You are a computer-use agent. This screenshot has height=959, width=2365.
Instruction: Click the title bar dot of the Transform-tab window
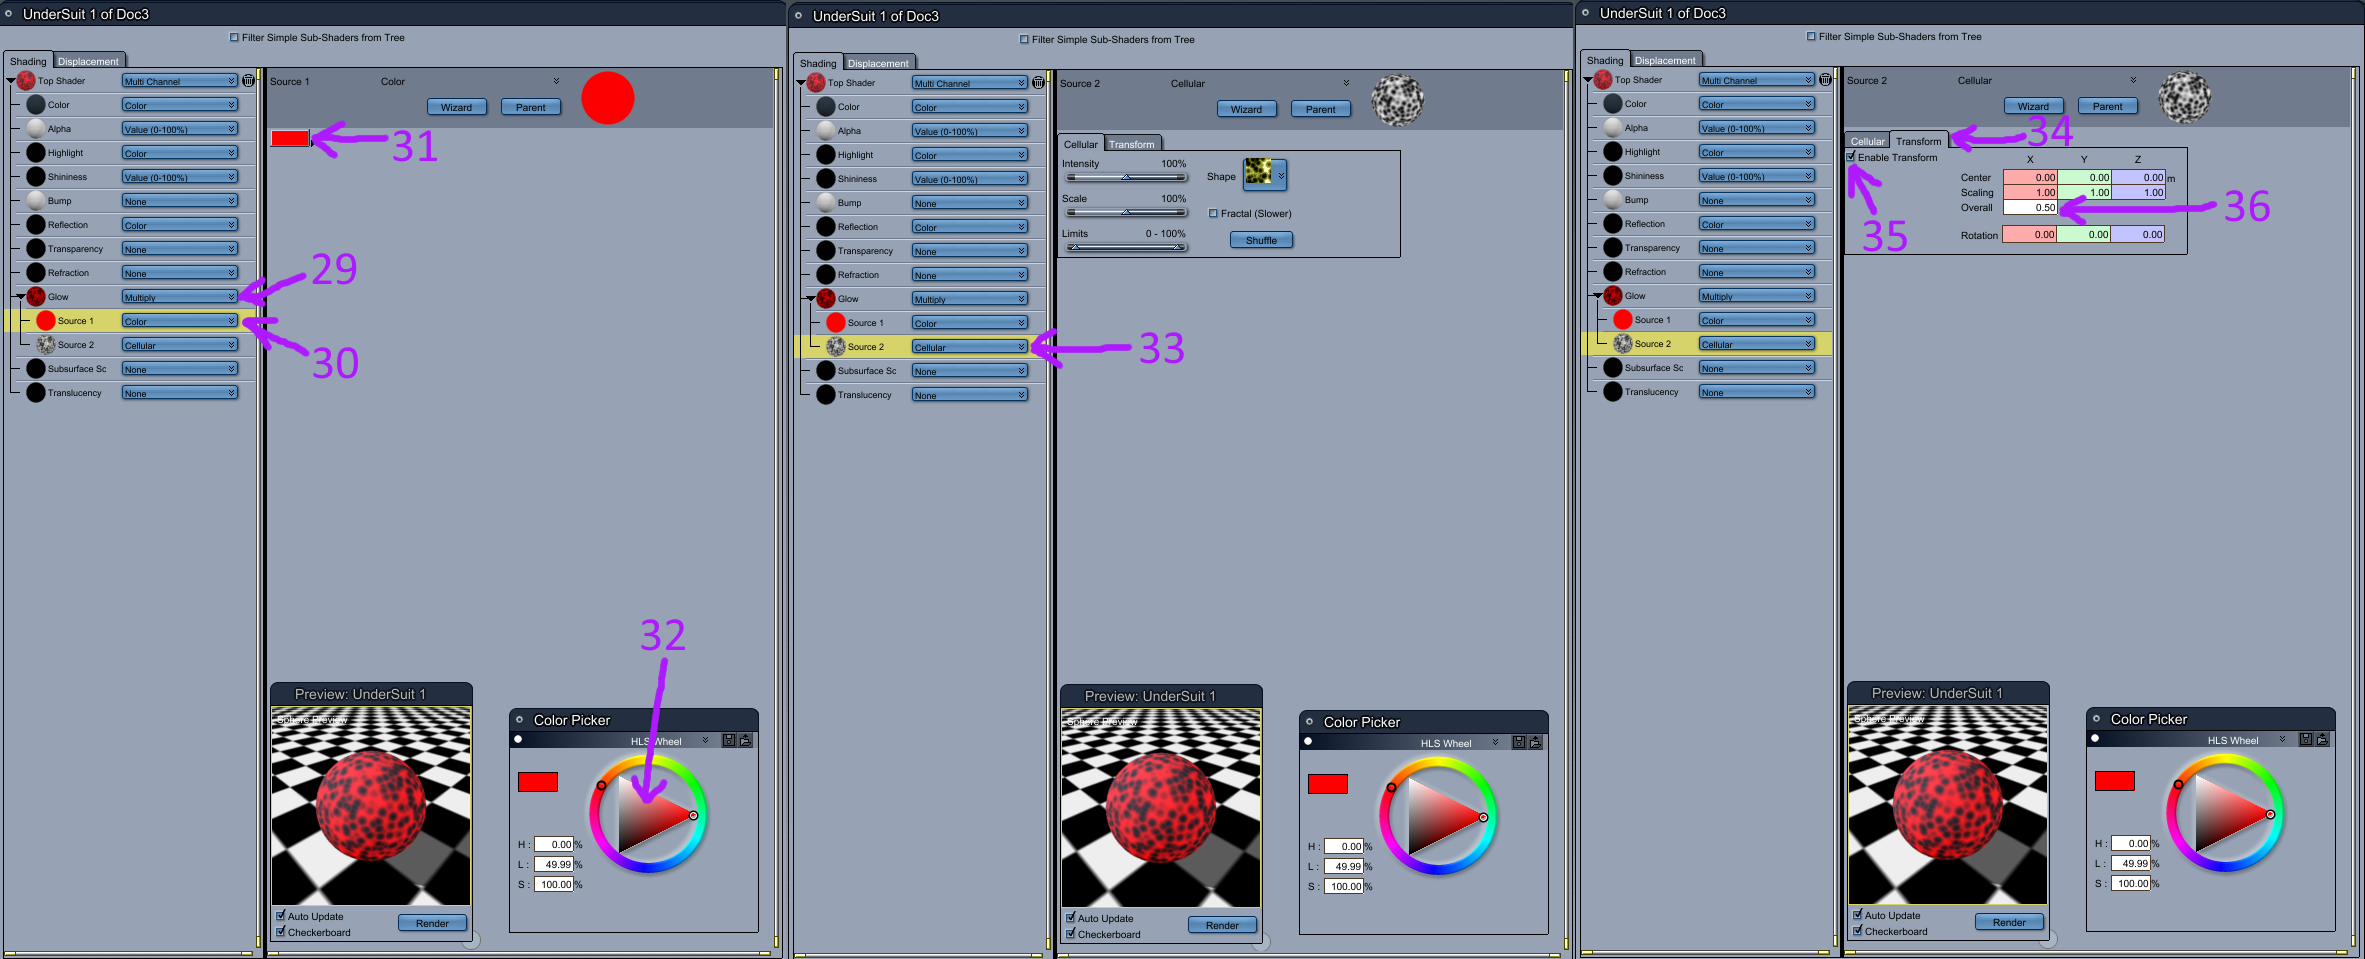click(x=1585, y=13)
